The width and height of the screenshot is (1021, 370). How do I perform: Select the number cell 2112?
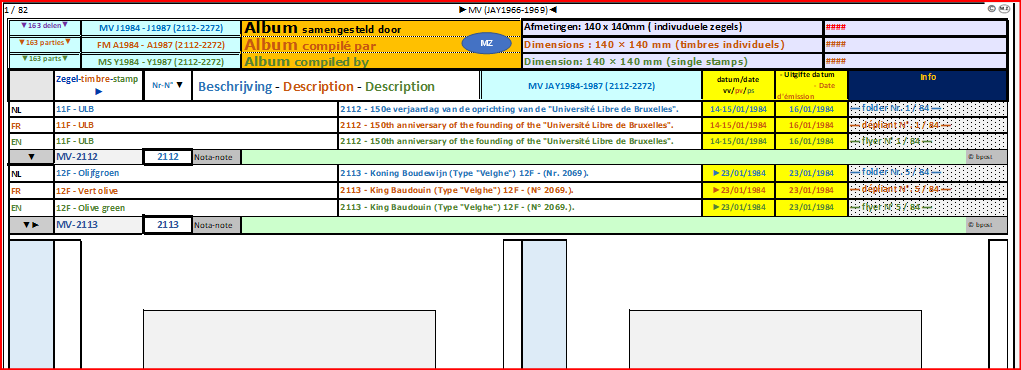pyautogui.click(x=168, y=157)
